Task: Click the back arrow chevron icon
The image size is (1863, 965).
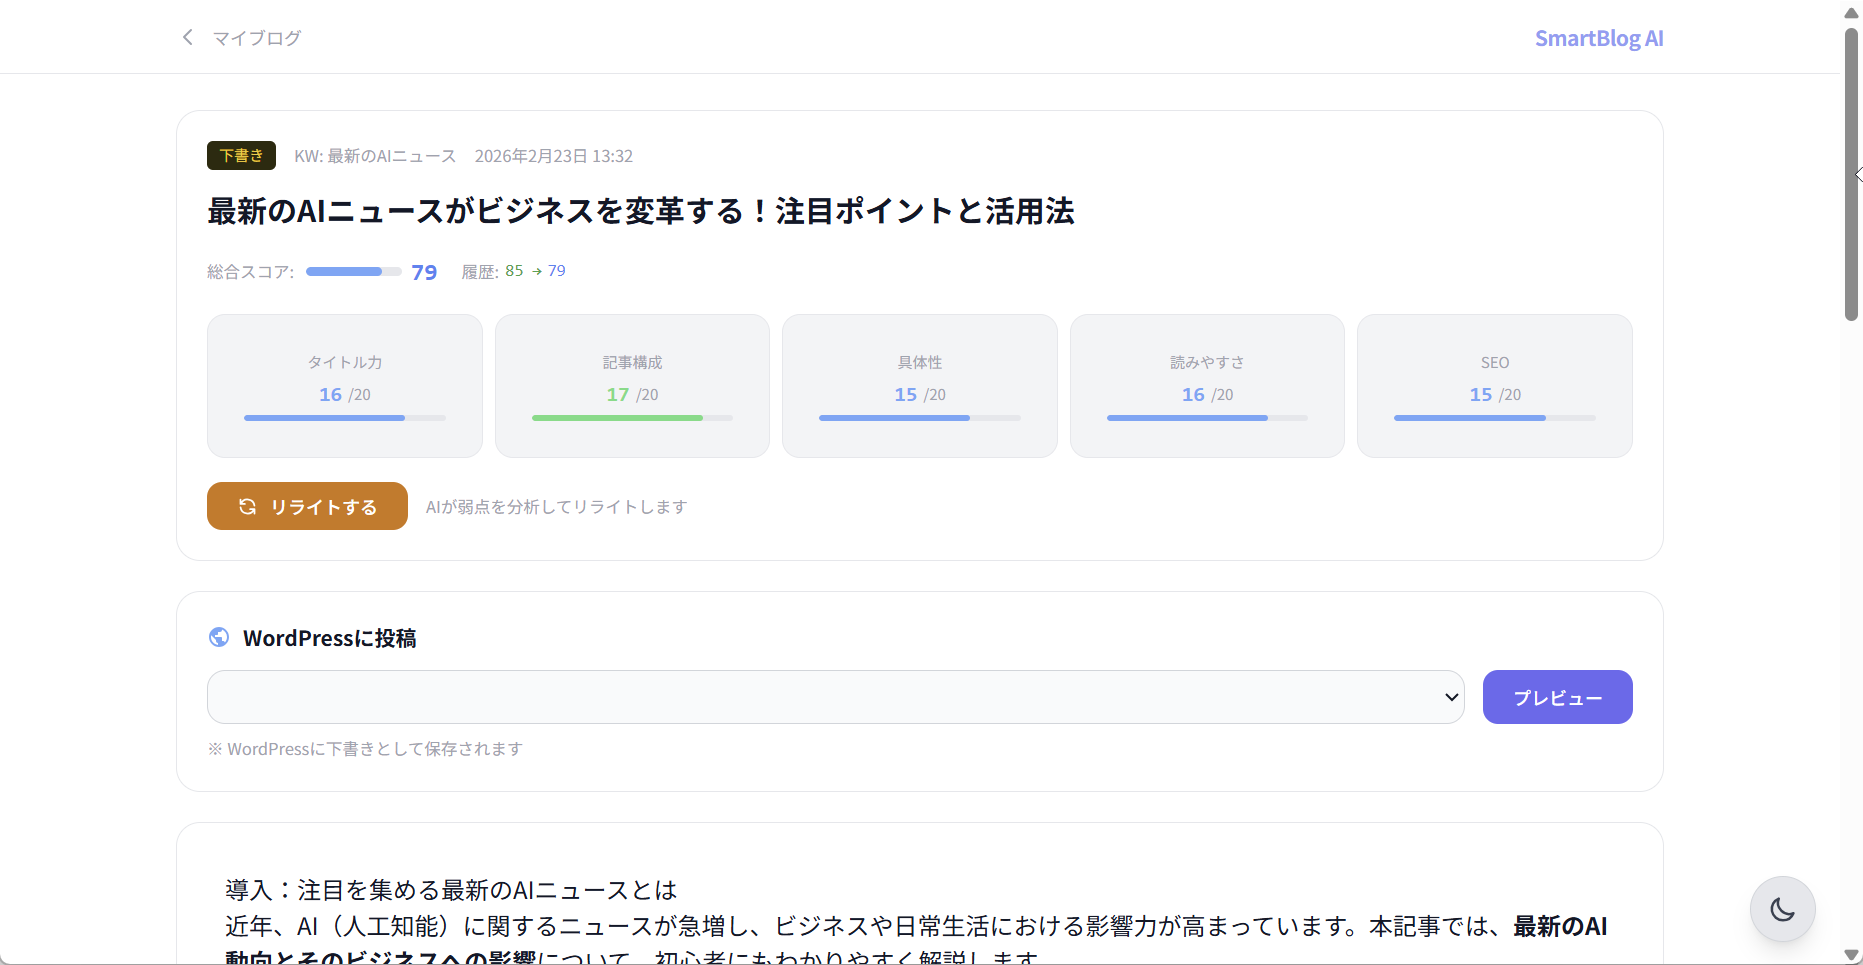Action: 187,37
